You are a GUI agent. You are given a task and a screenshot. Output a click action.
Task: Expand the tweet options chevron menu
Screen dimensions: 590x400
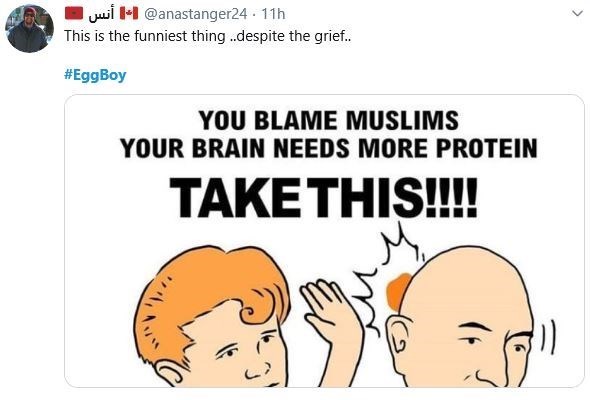(x=577, y=14)
